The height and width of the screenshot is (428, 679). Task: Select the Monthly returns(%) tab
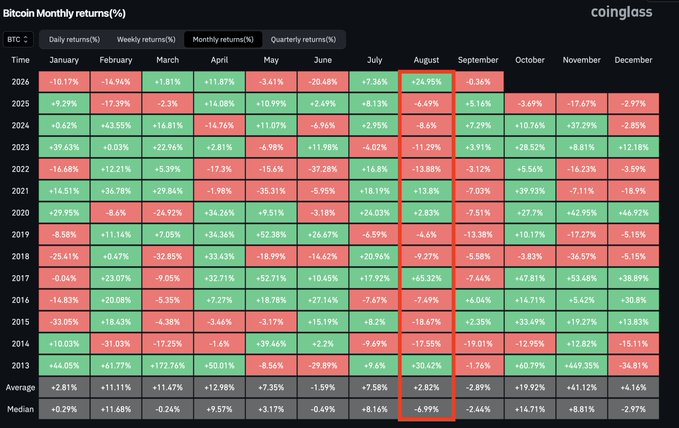tap(223, 39)
